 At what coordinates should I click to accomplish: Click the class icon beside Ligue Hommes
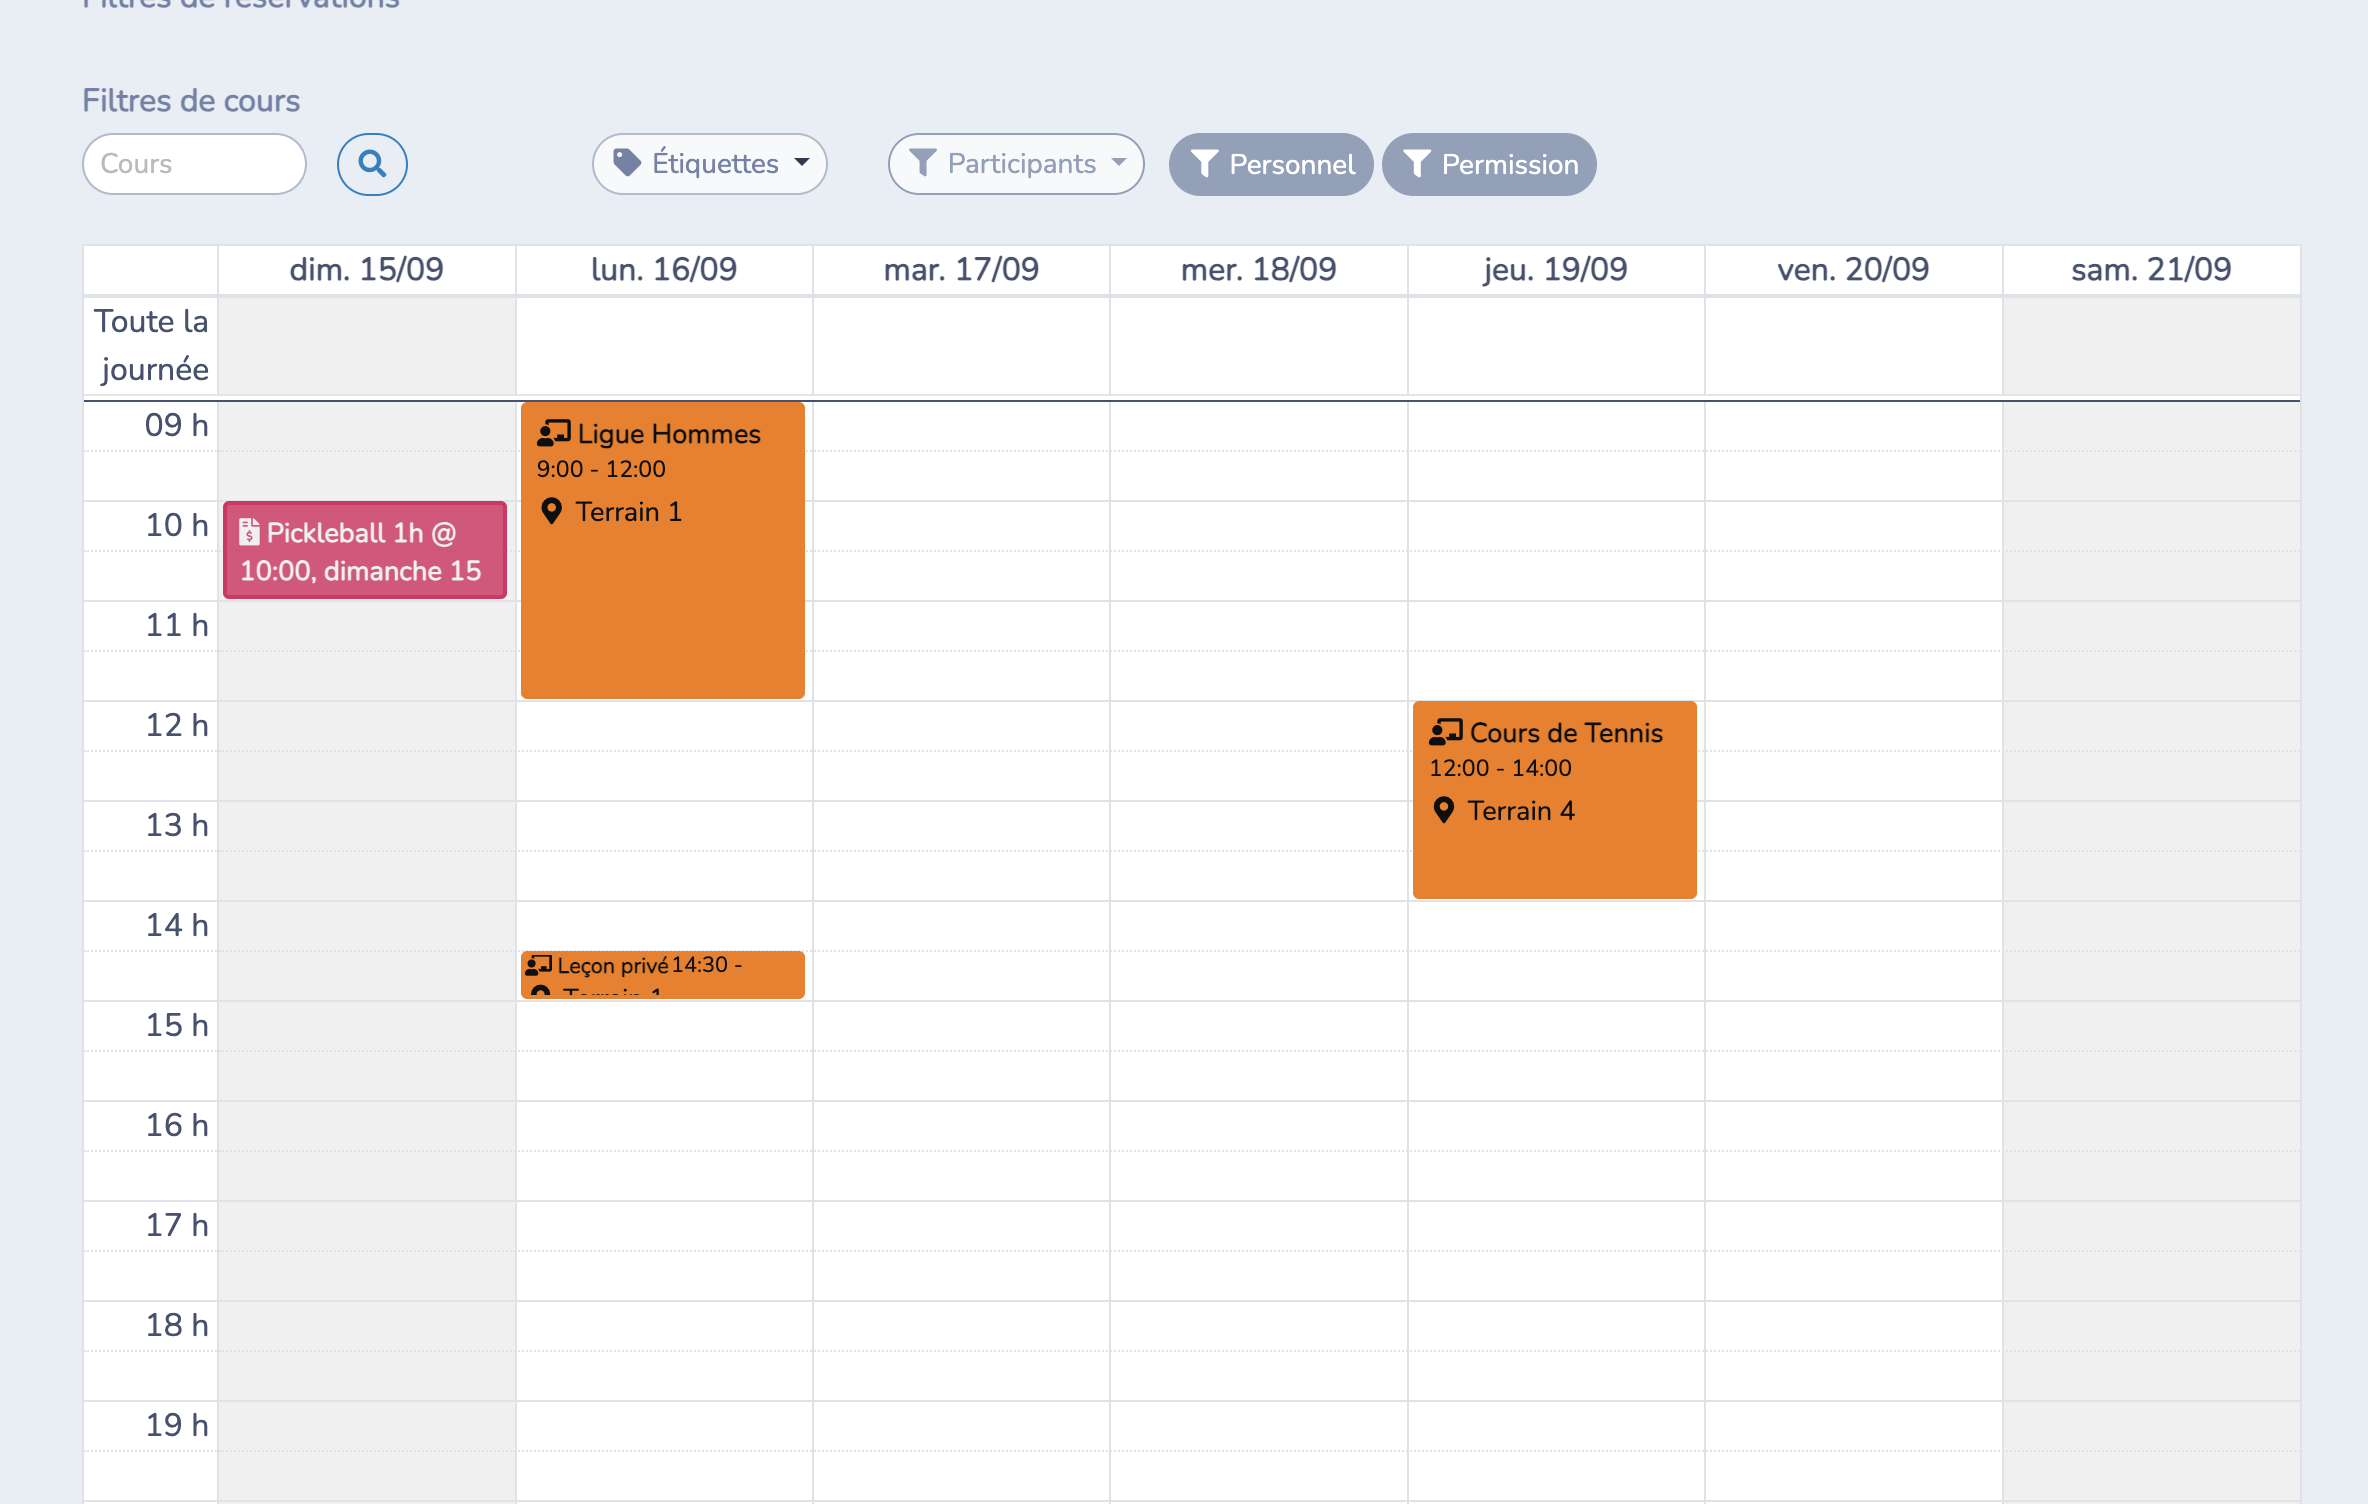554,433
